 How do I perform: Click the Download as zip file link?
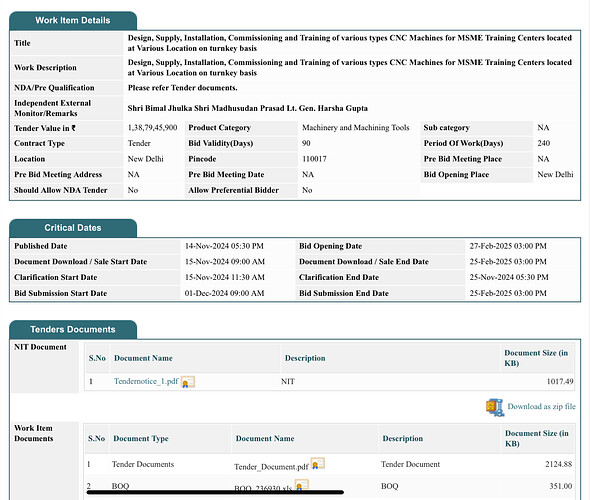click(541, 406)
